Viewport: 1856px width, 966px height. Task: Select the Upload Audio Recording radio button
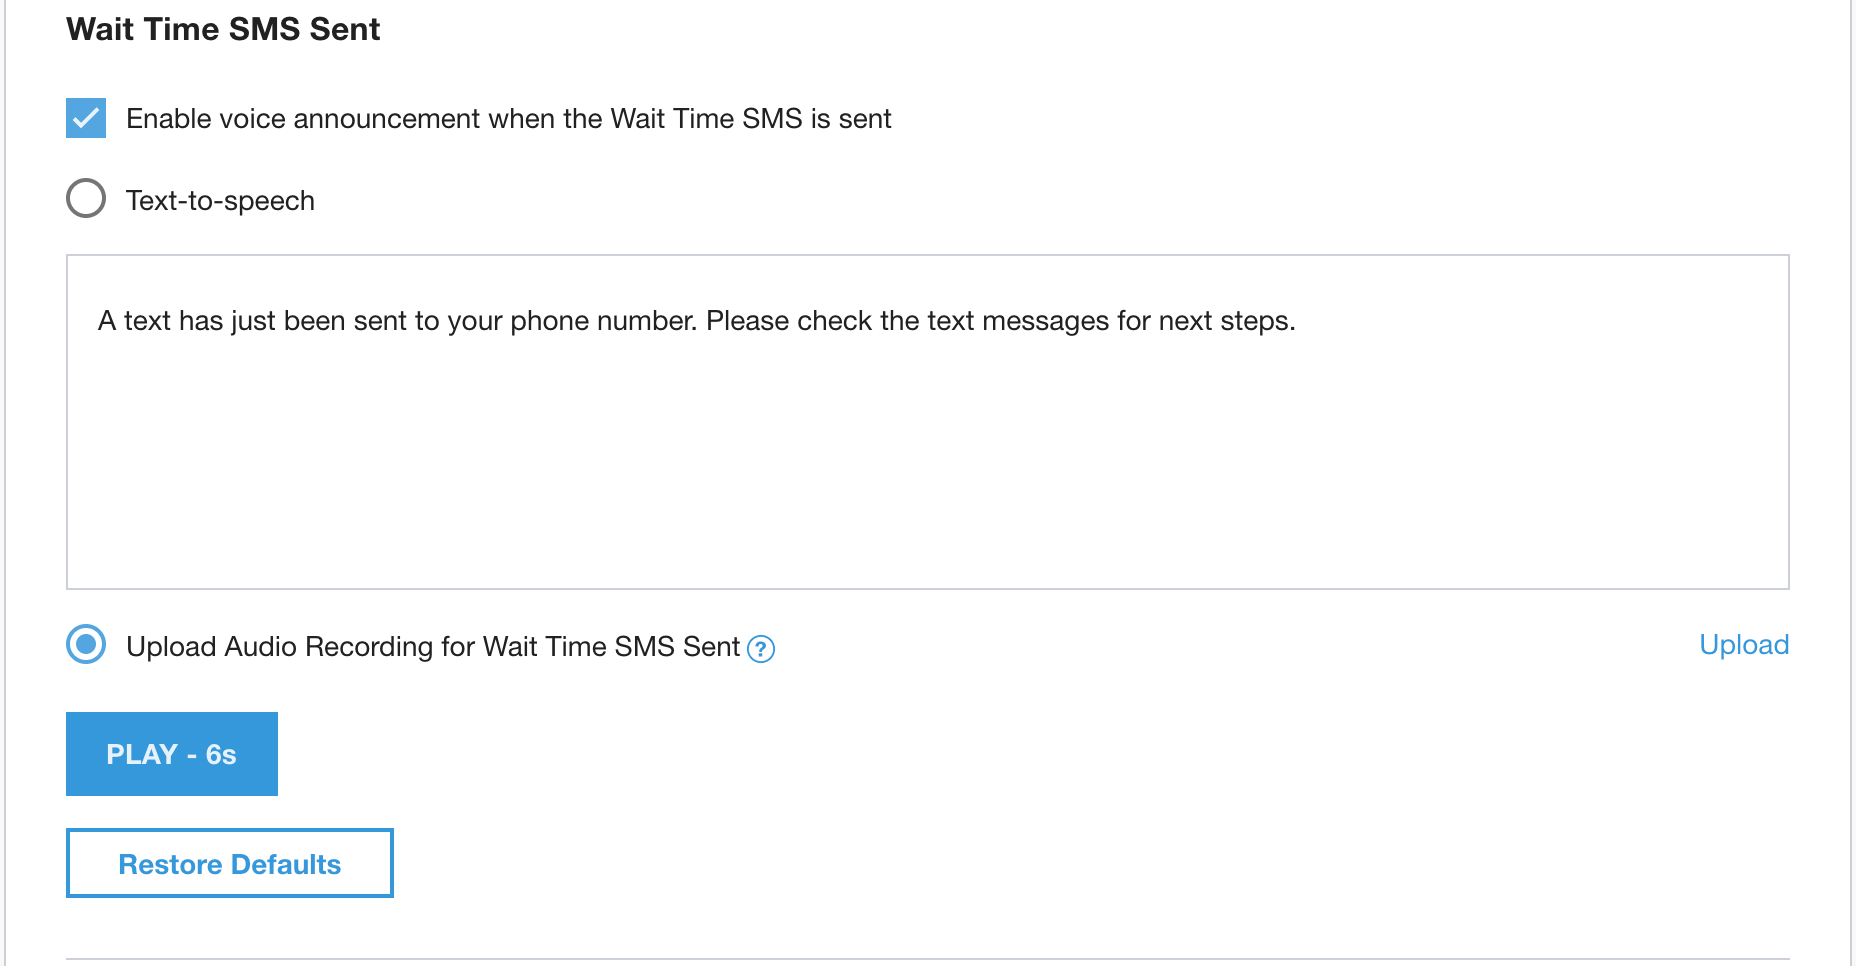86,644
